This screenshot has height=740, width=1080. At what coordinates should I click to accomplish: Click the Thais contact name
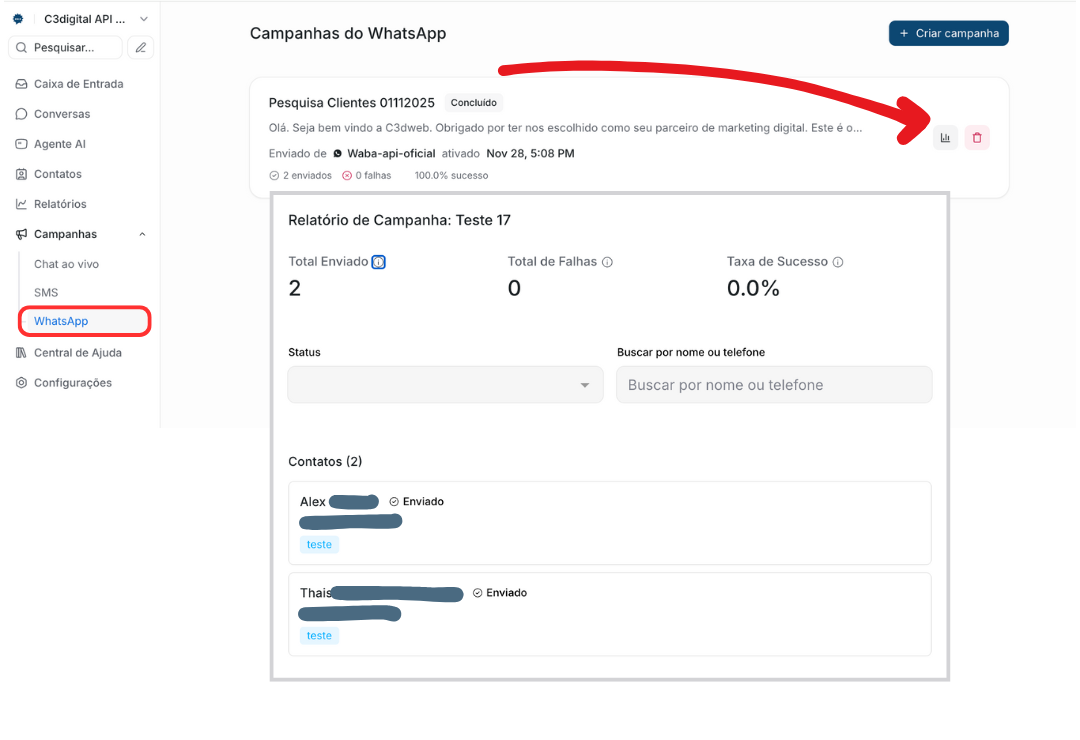[315, 593]
